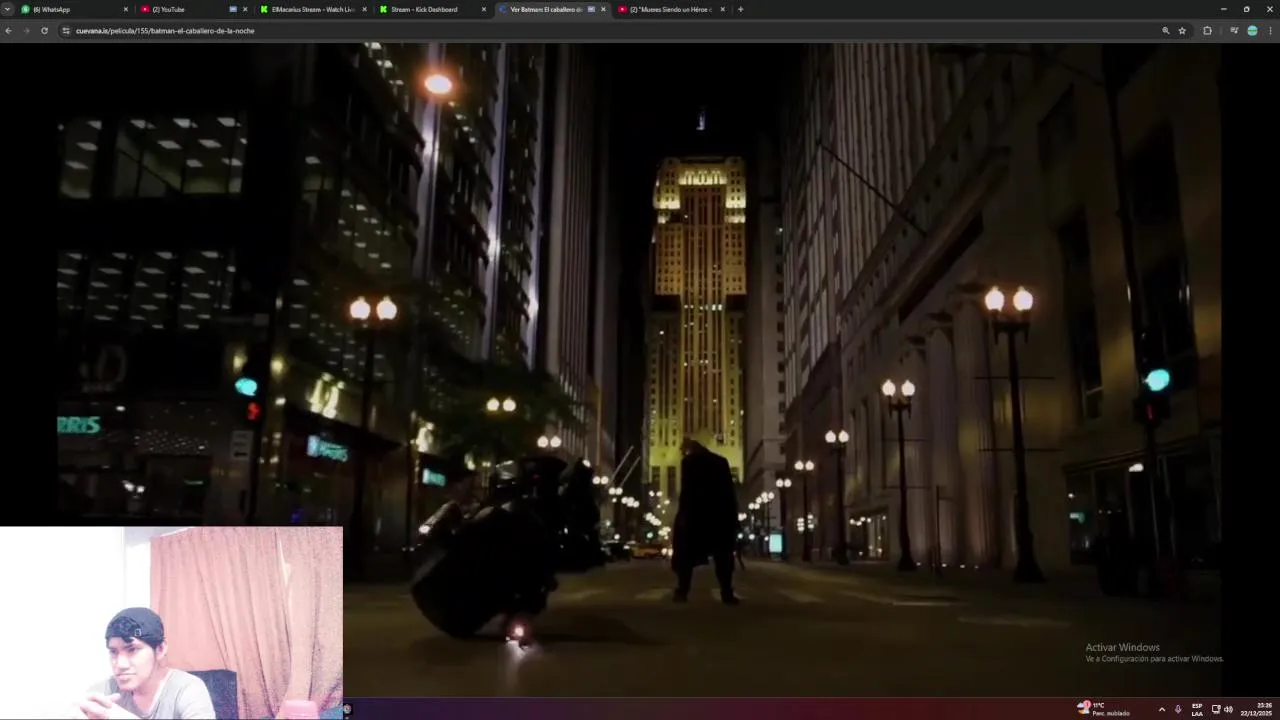This screenshot has height=720, width=1280.
Task: Open the Chrome extensions puzzle icon
Action: pos(1207,31)
